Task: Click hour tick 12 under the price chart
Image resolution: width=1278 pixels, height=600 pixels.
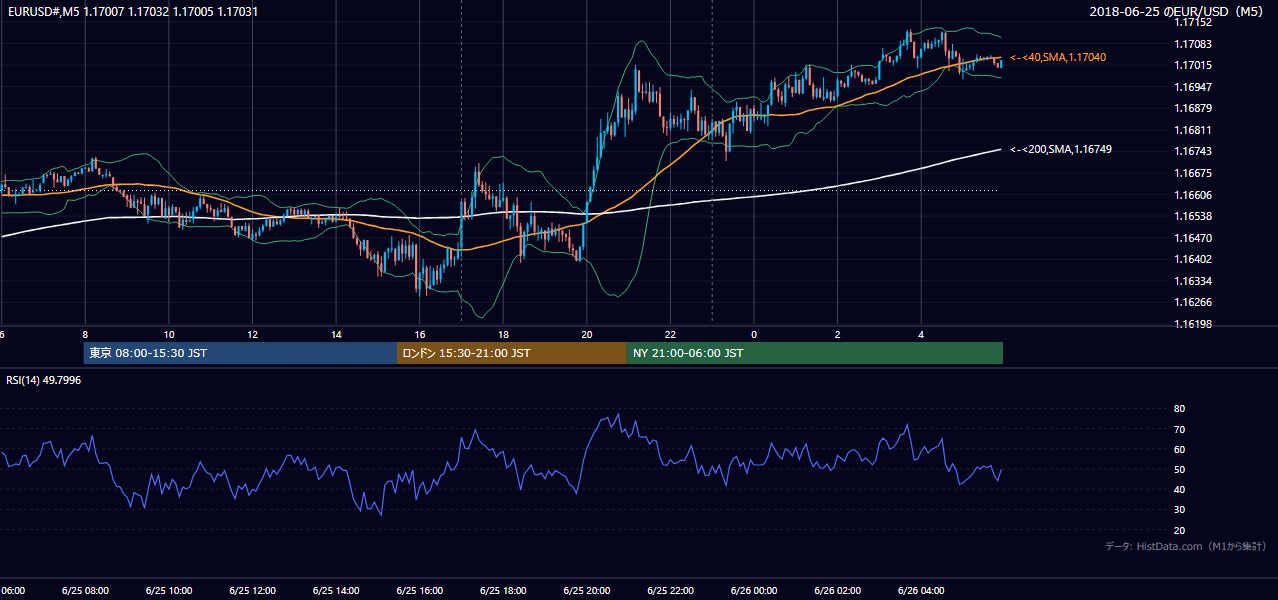Action: coord(253,335)
